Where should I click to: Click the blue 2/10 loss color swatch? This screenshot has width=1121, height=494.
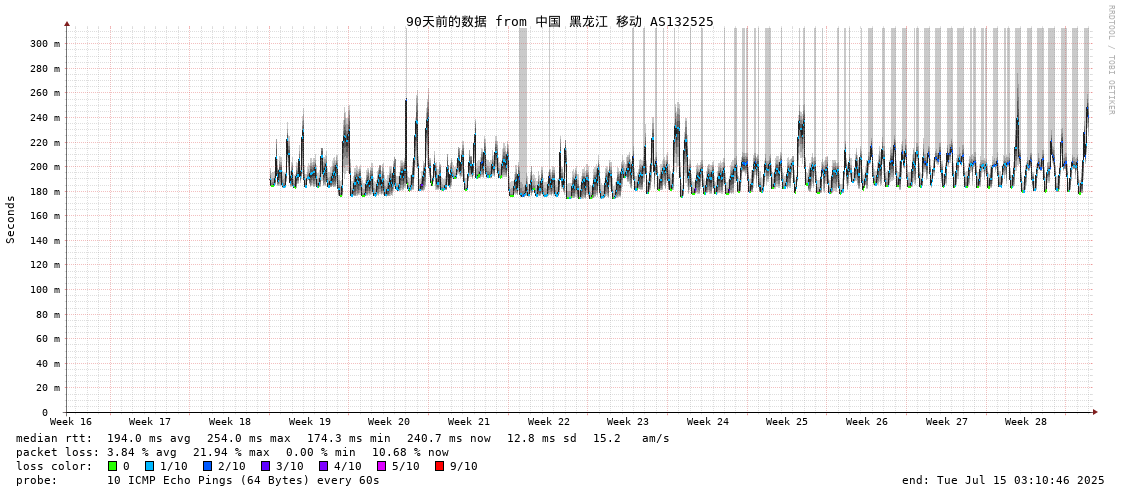click(207, 466)
